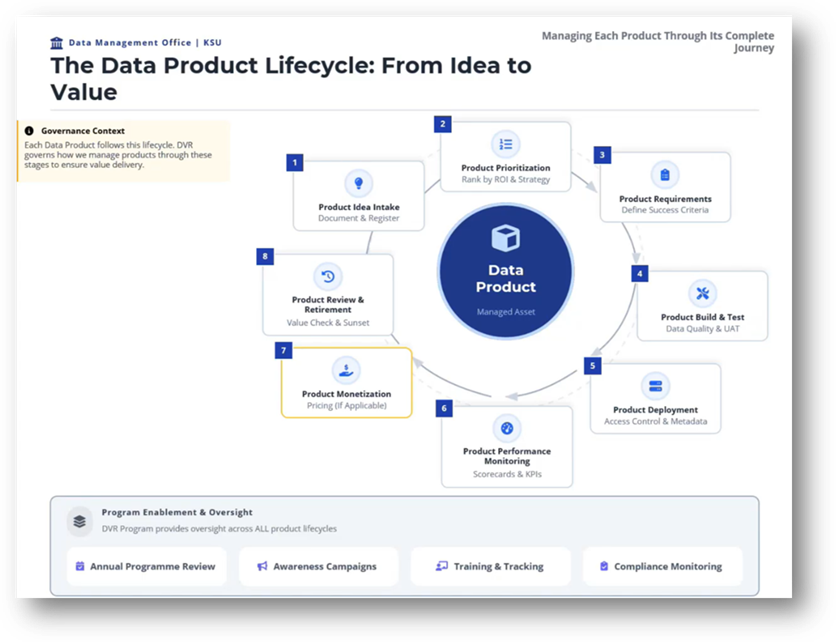Click the Product Requirements title
Viewport: 836px width, 642px height.
point(665,198)
